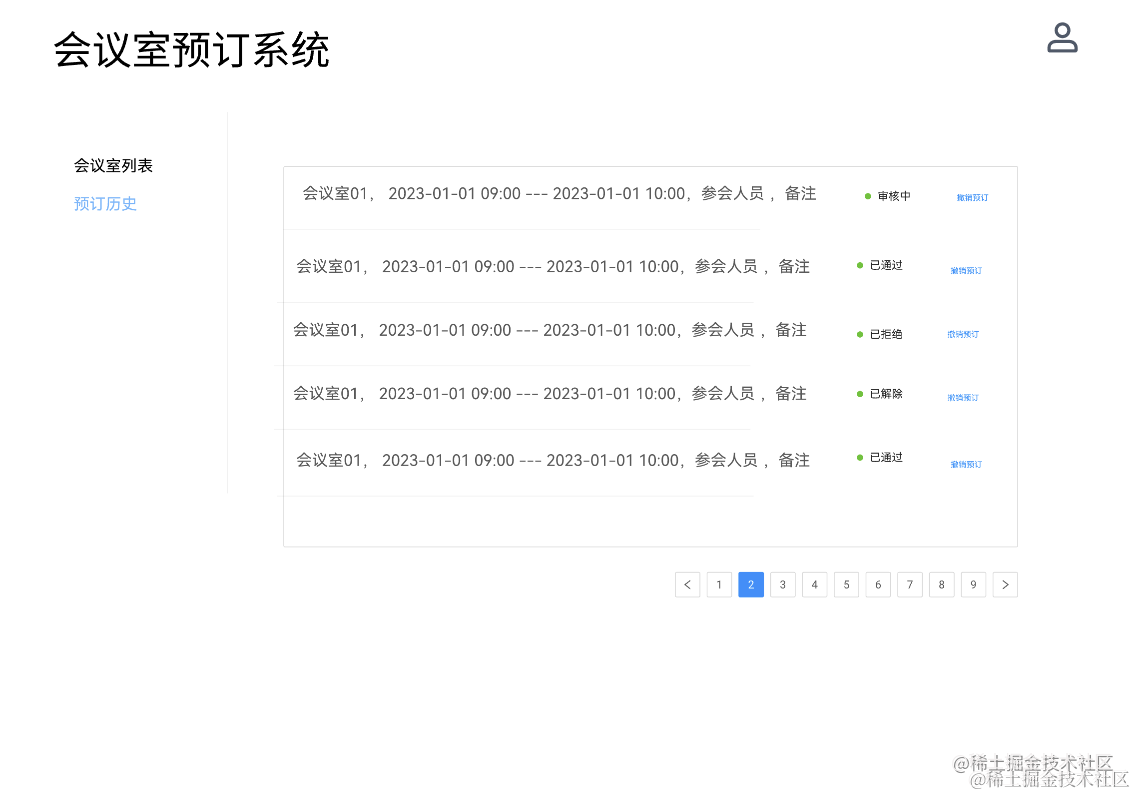The width and height of the screenshot is (1136, 796).
Task: Open 会议室列表 in the sidebar
Action: [x=113, y=166]
